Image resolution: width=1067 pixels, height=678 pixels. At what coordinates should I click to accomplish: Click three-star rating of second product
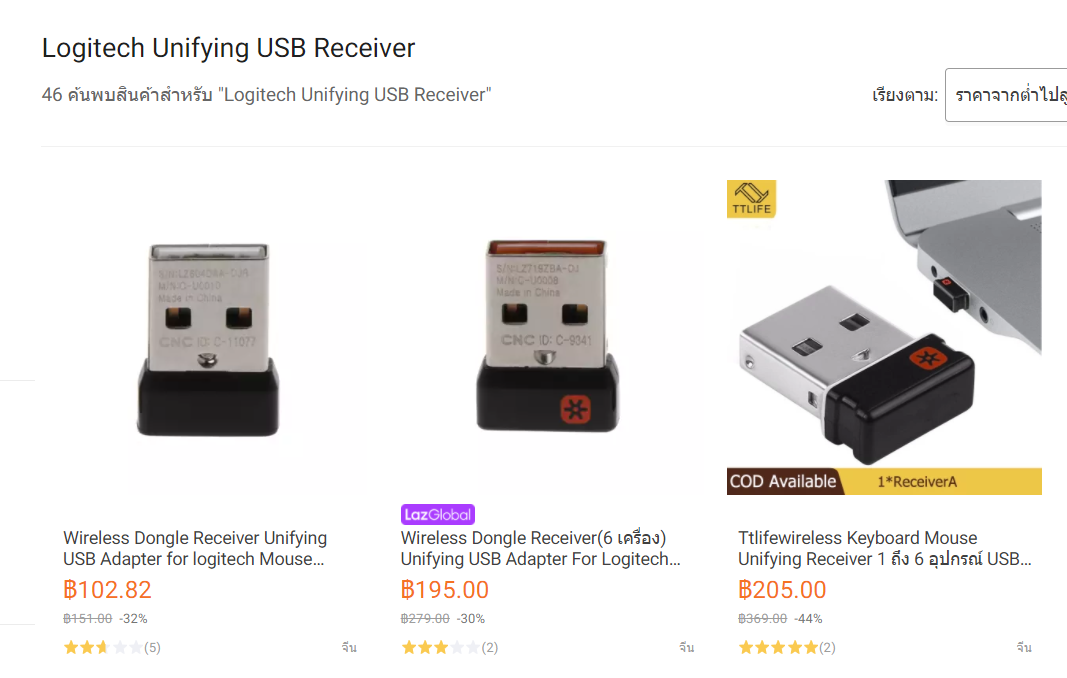click(449, 647)
